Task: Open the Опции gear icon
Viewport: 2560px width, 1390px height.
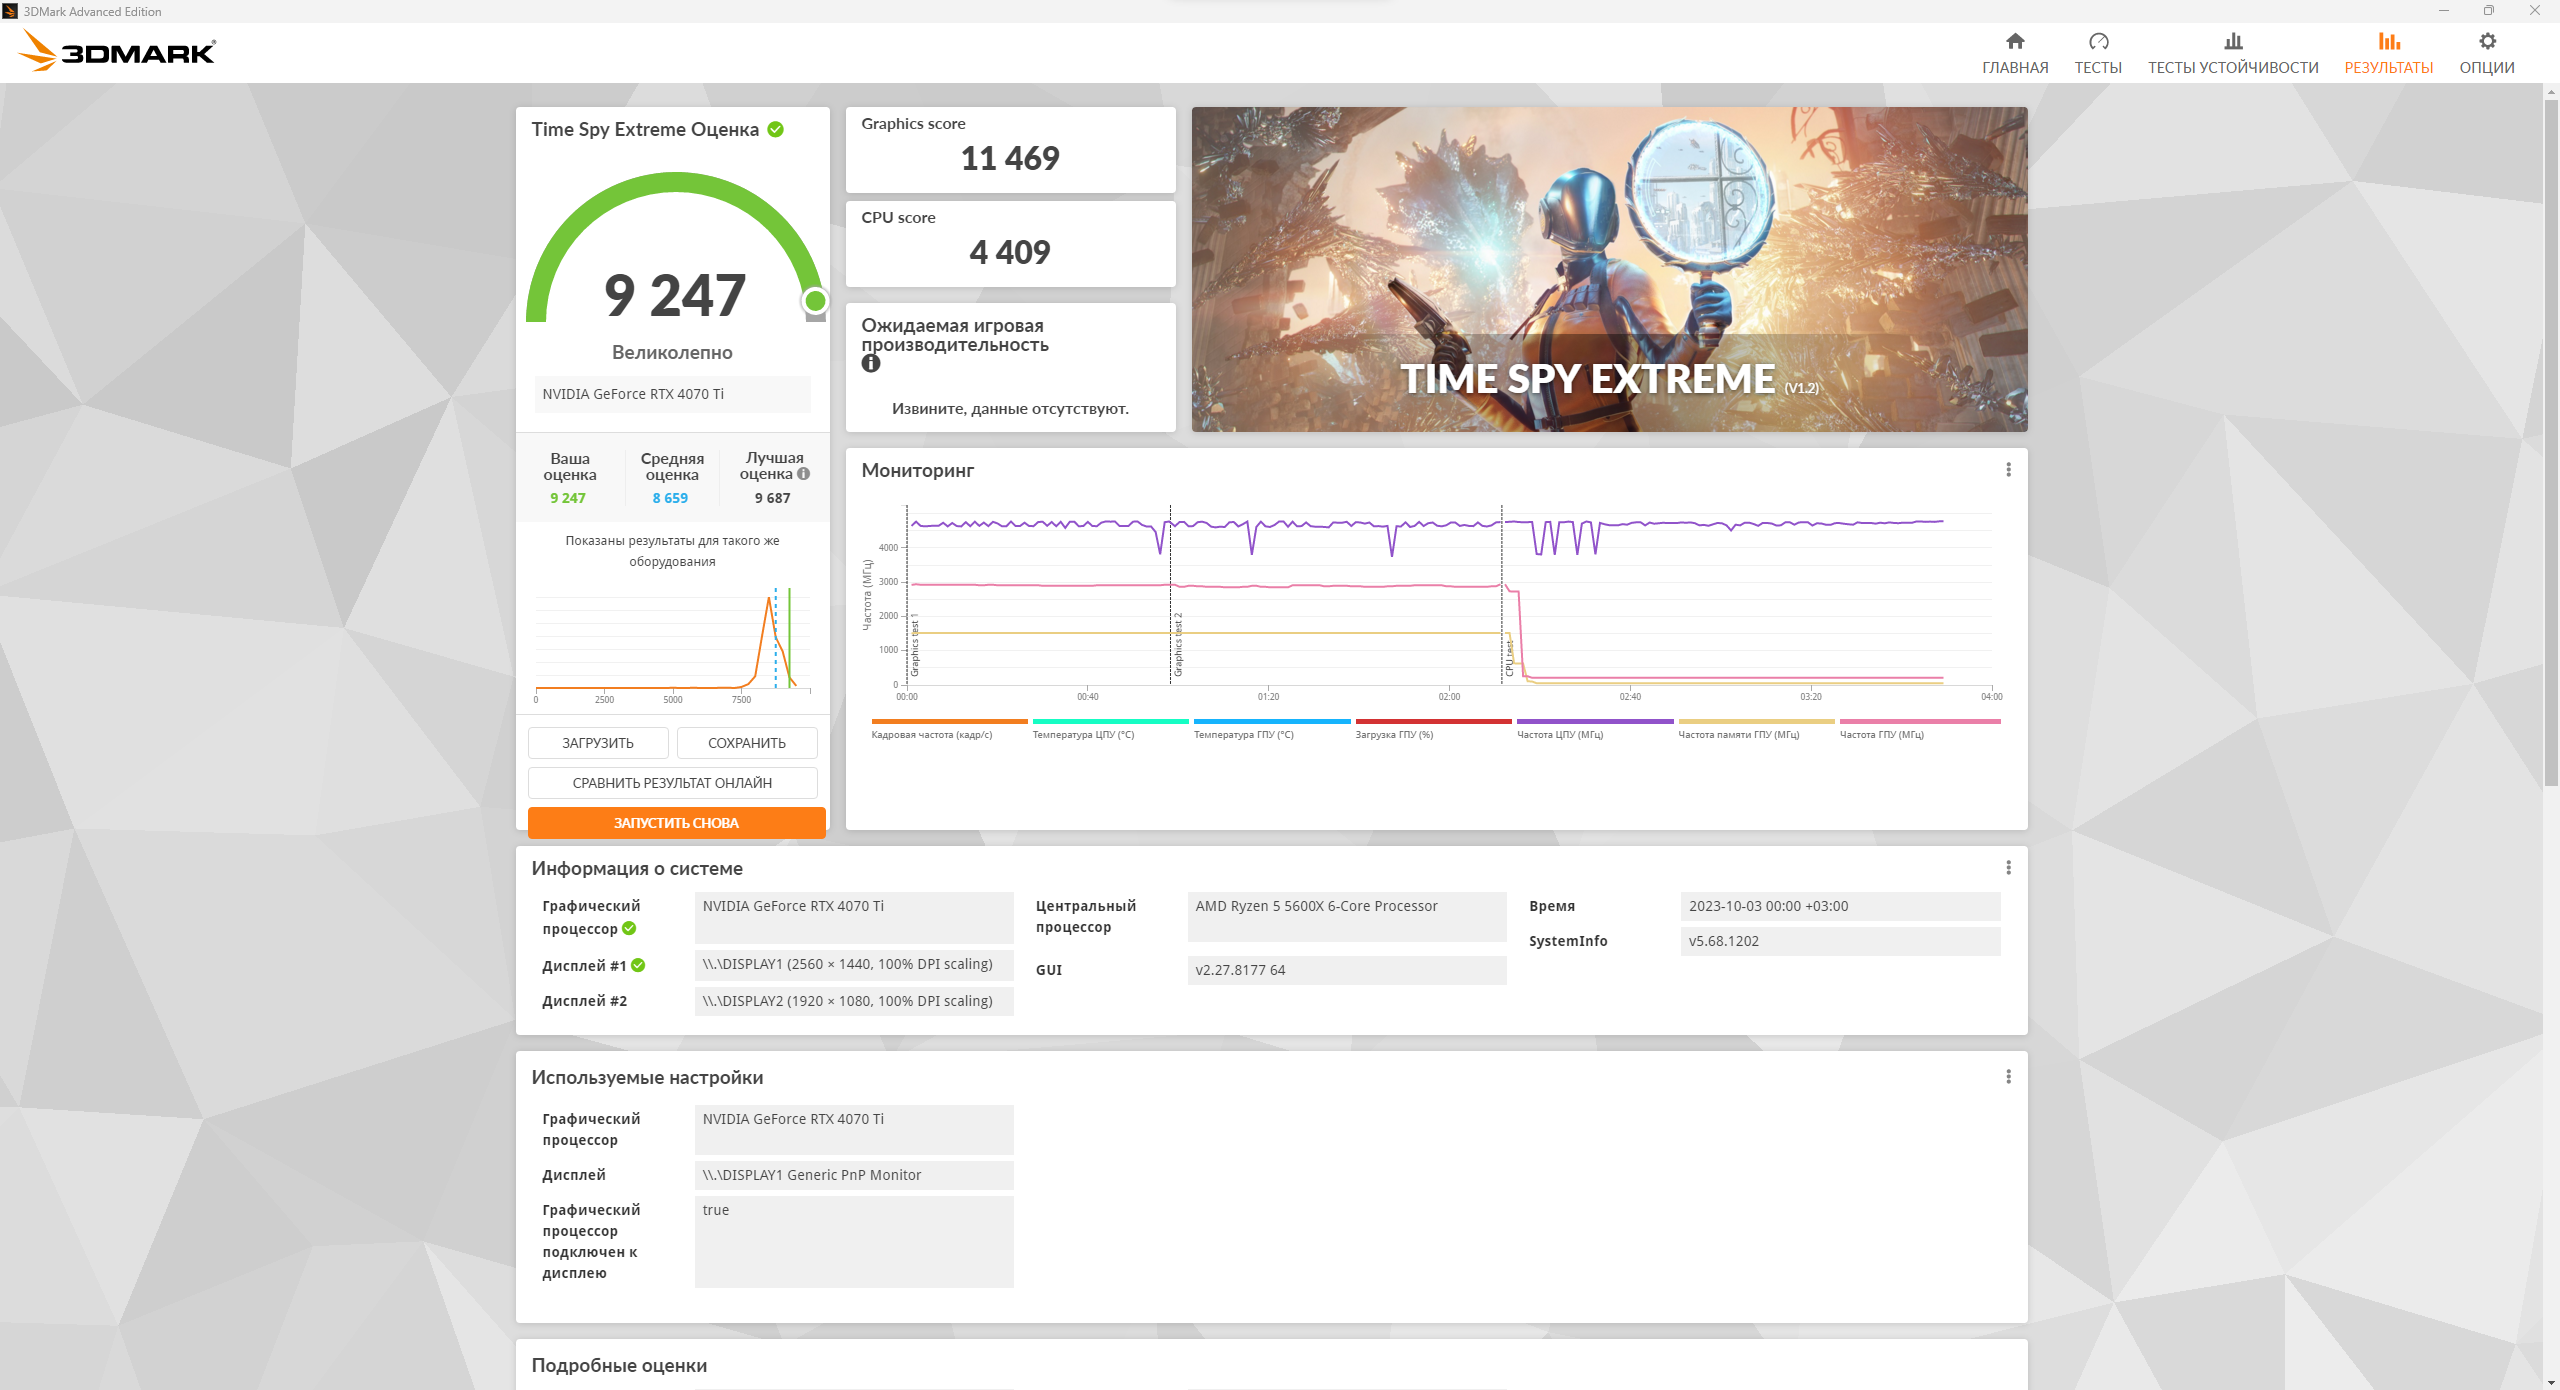Action: tap(2486, 42)
